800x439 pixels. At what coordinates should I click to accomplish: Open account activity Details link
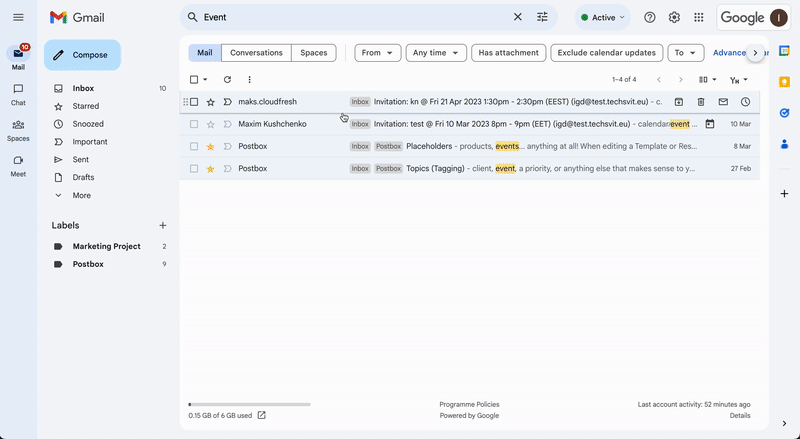click(x=740, y=416)
